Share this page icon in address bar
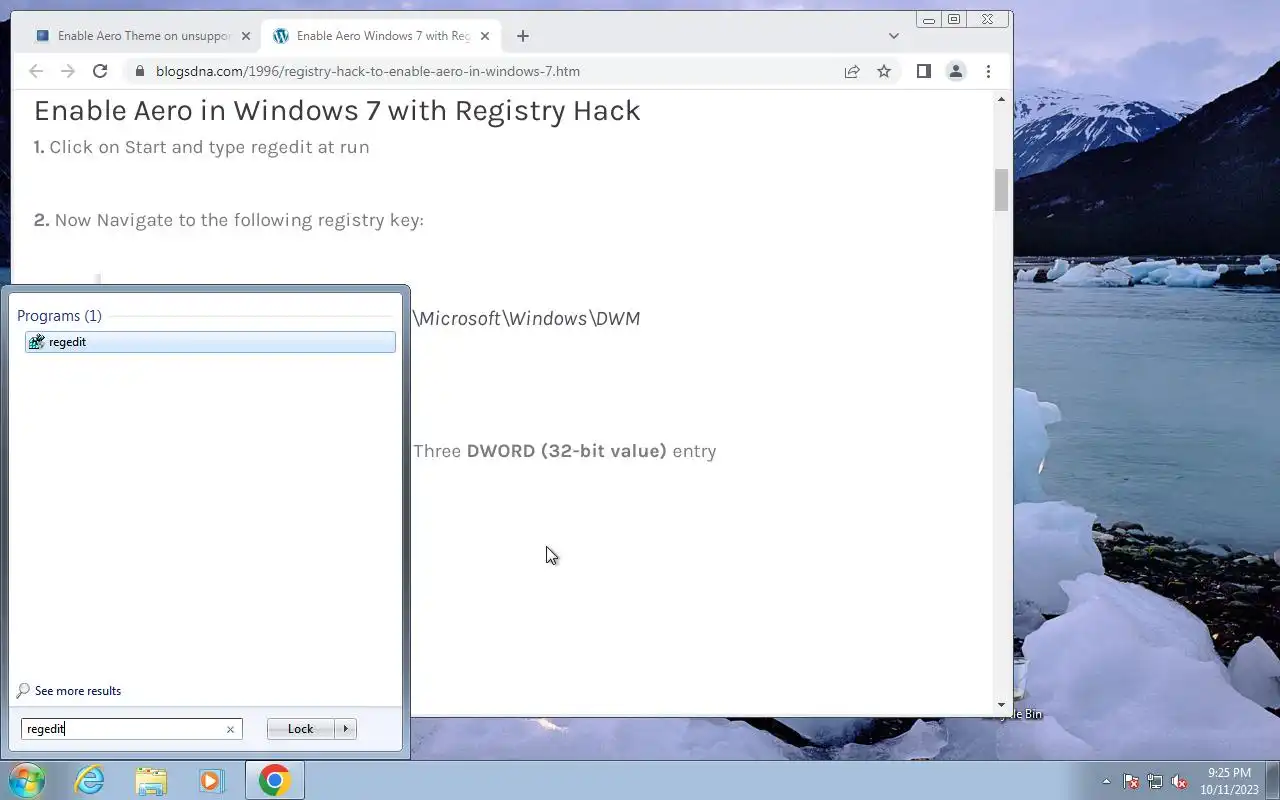Image resolution: width=1280 pixels, height=800 pixels. (x=852, y=71)
